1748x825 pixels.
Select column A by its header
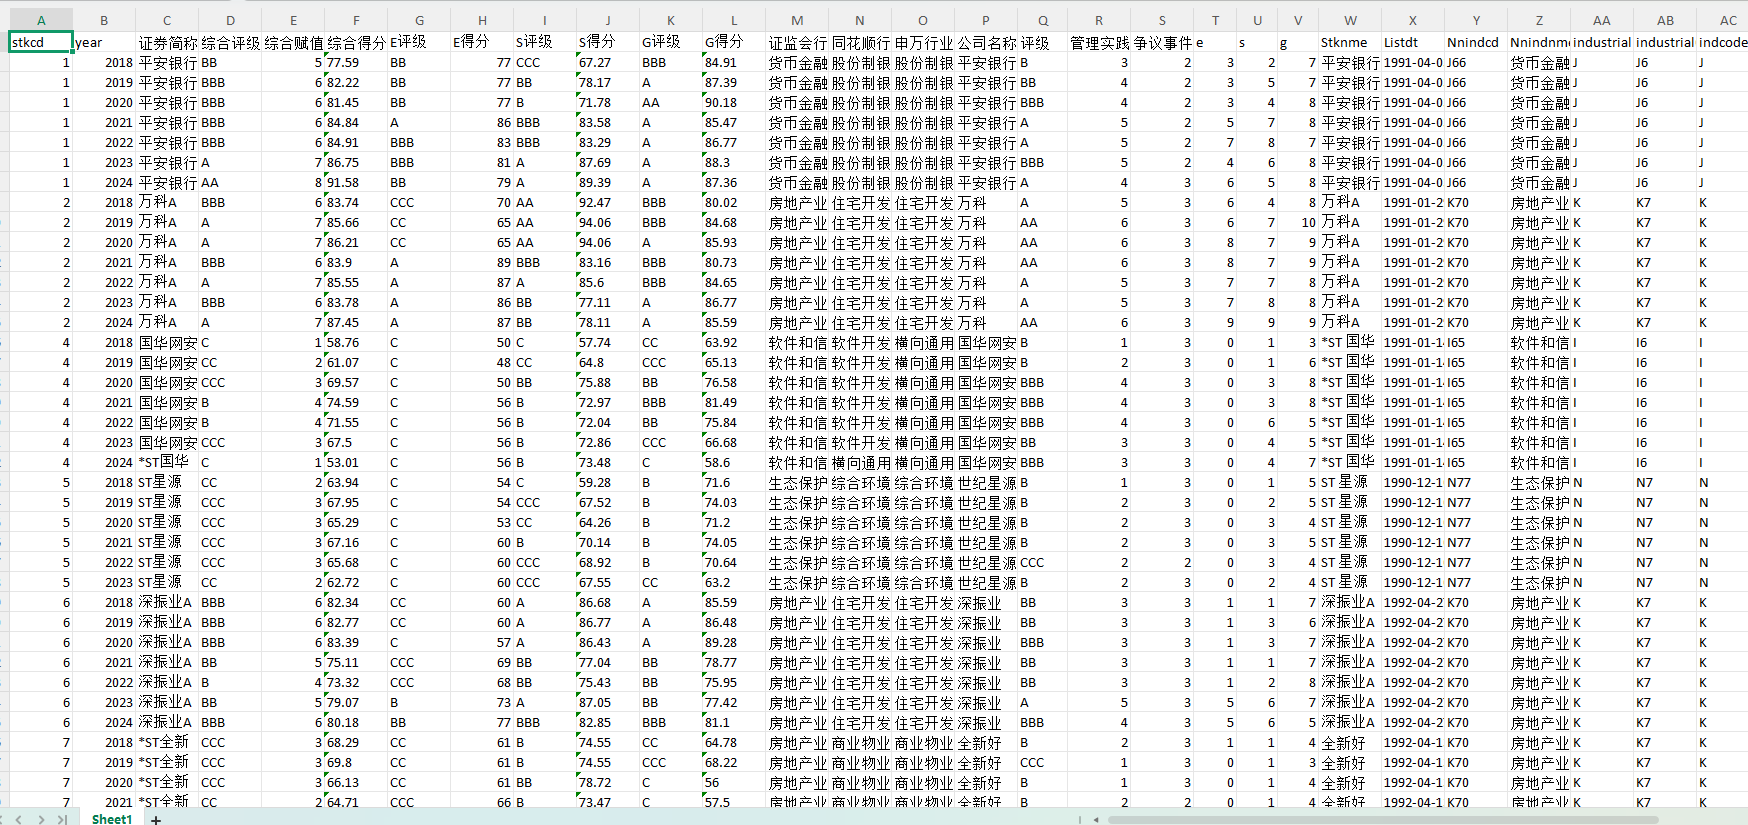(41, 20)
